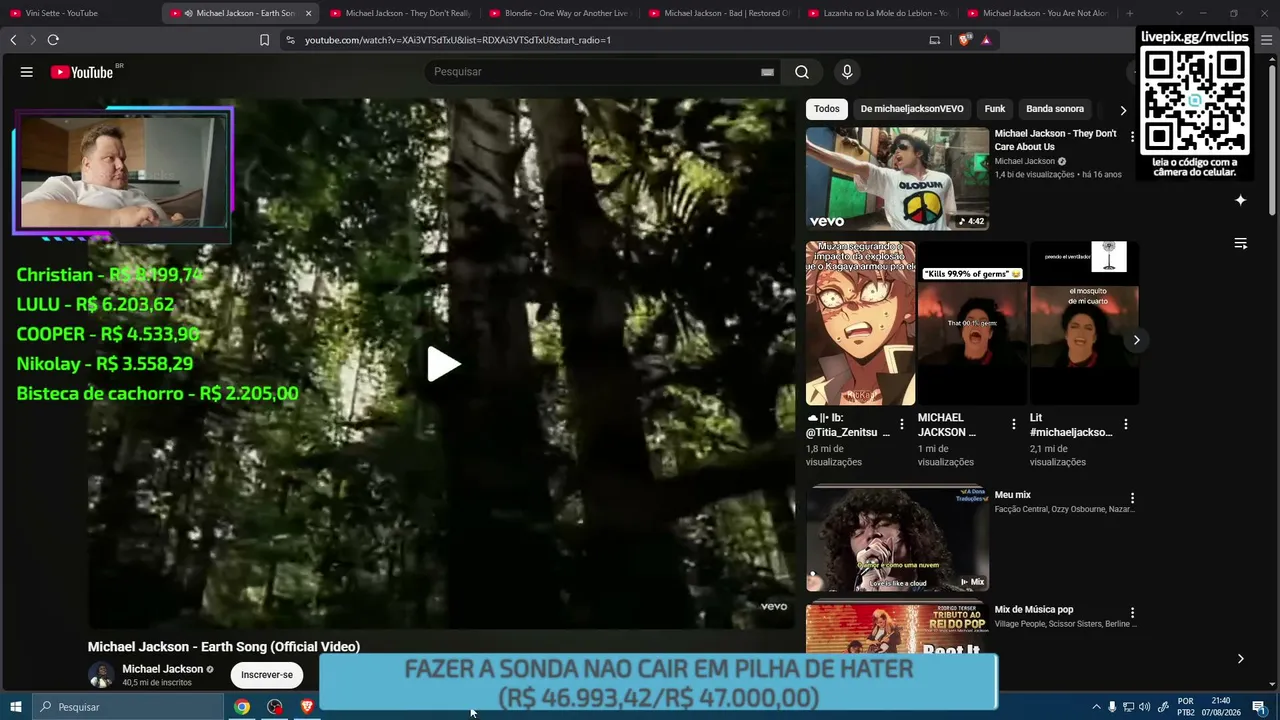The height and width of the screenshot is (720, 1280).
Task: Open the Meu mix thumbnail
Action: (x=897, y=539)
